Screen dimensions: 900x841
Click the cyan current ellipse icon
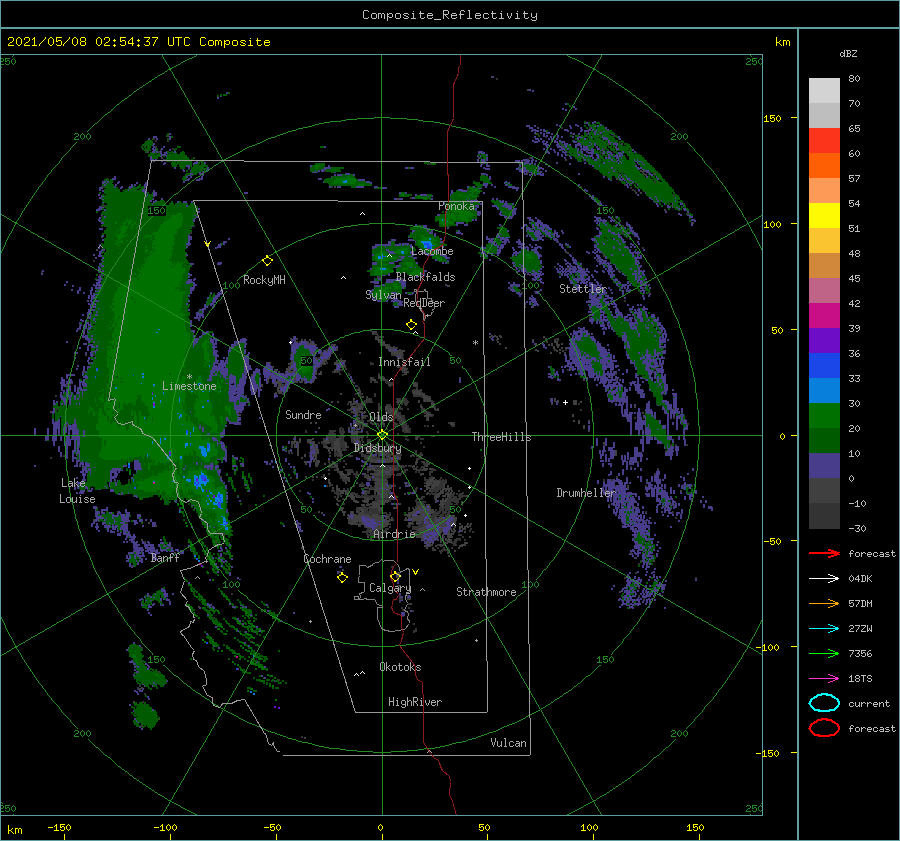[x=824, y=703]
